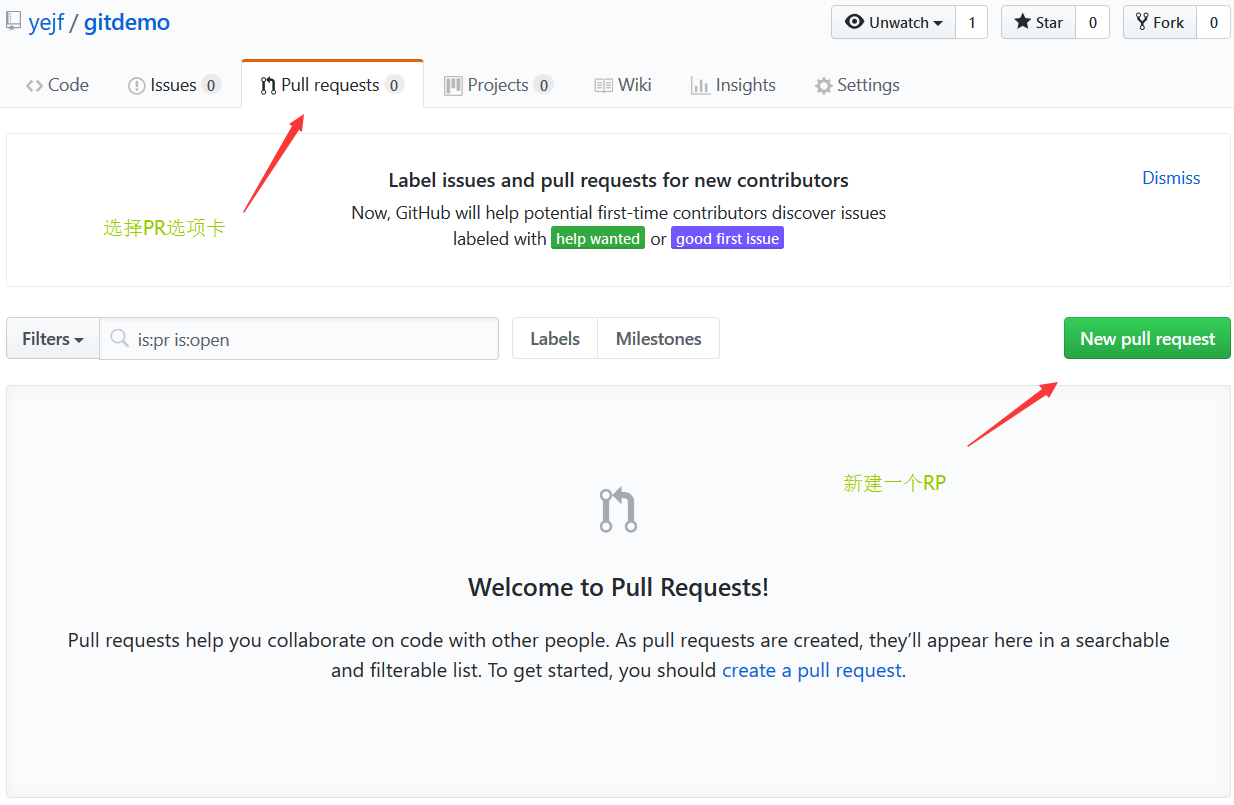Click the pull request icon above Welcome heading
This screenshot has width=1234, height=805.
[618, 510]
